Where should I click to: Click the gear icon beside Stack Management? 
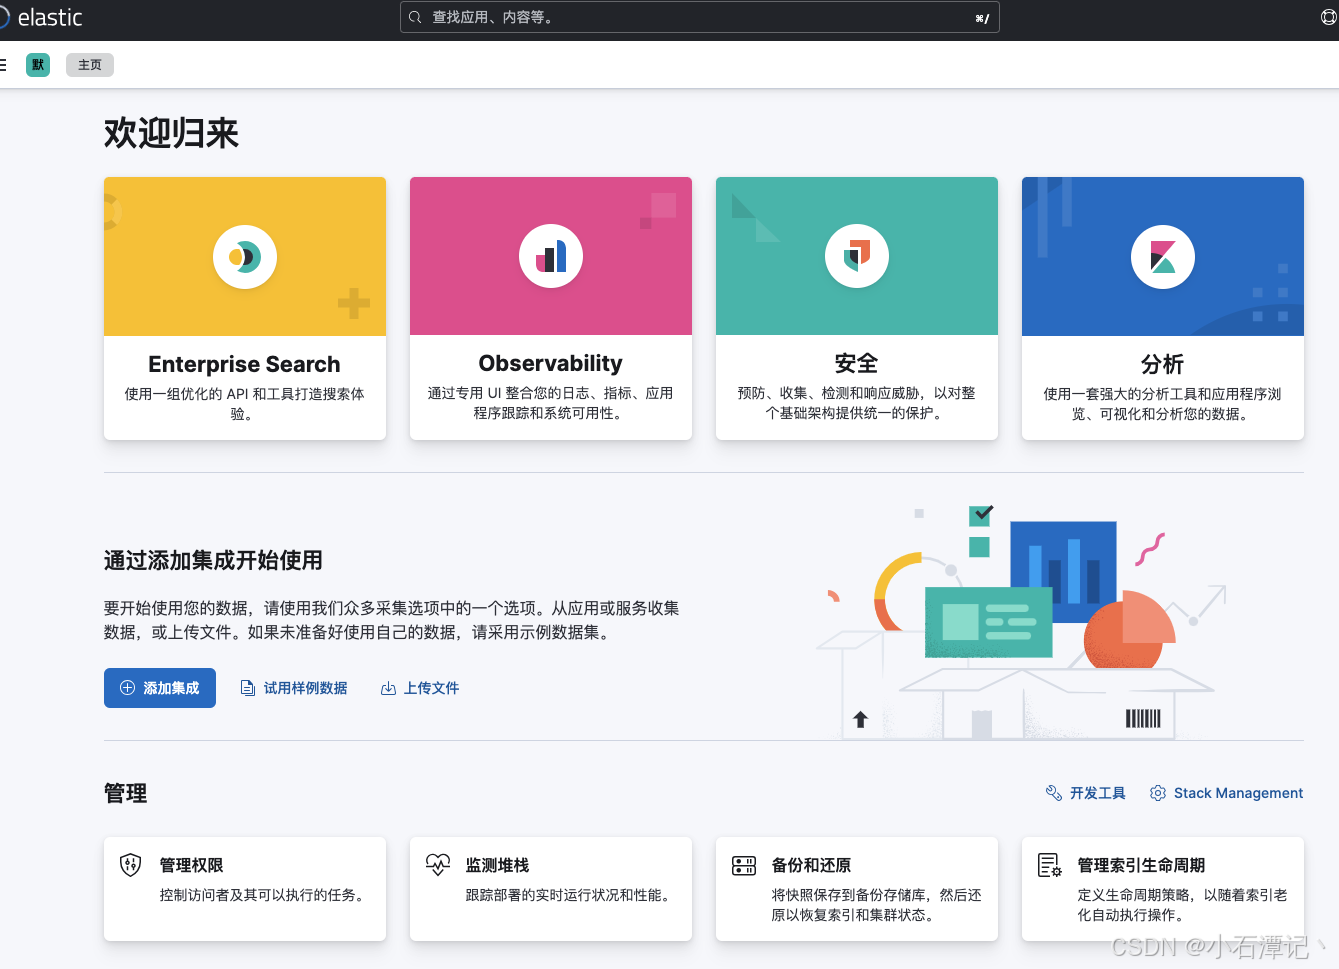pyautogui.click(x=1158, y=793)
